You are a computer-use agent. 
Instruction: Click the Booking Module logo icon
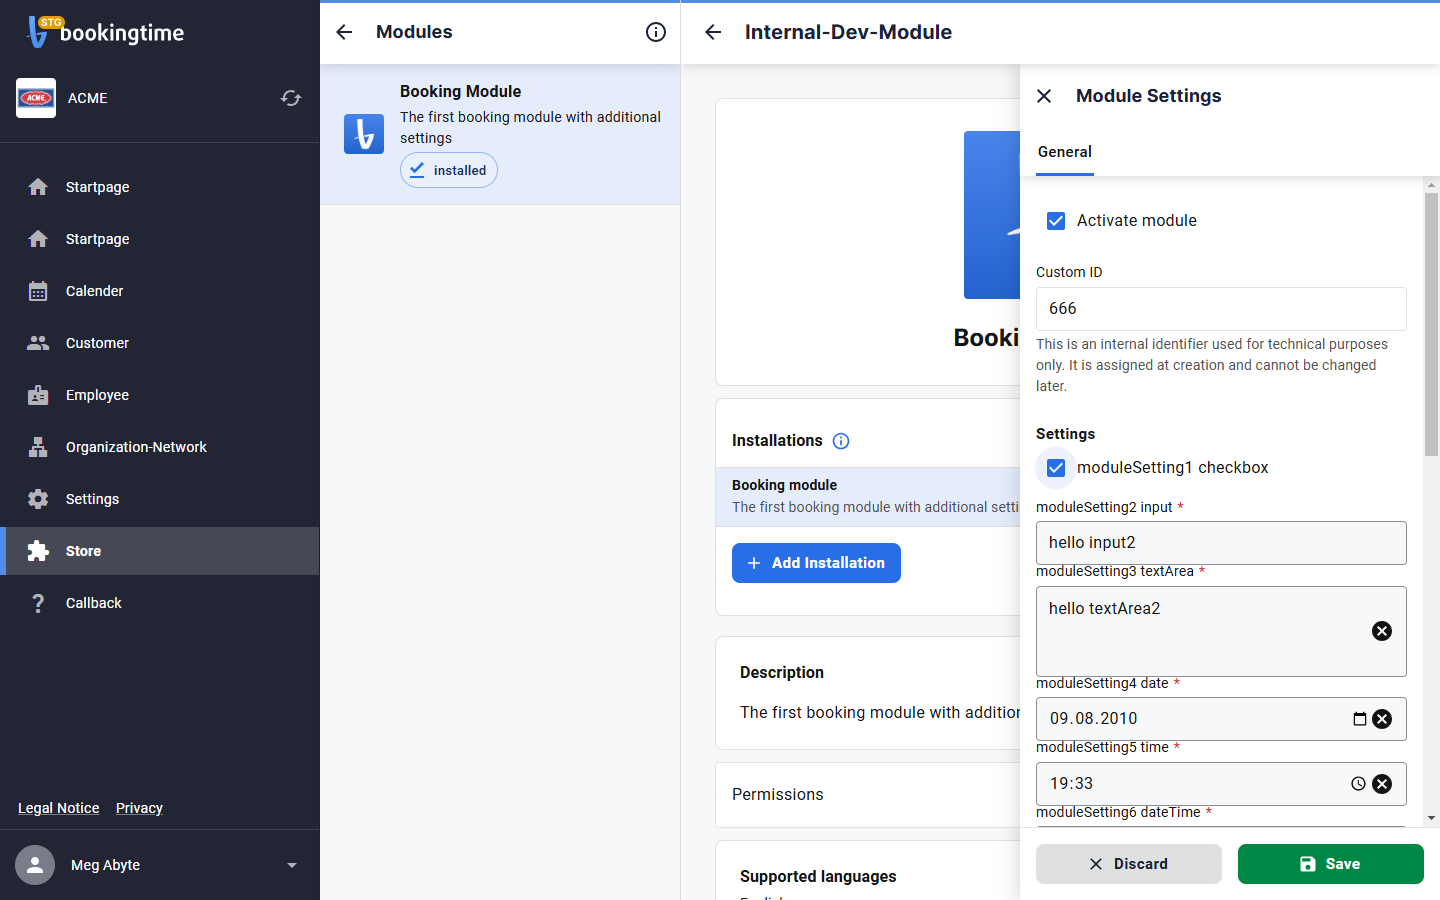[x=364, y=134]
